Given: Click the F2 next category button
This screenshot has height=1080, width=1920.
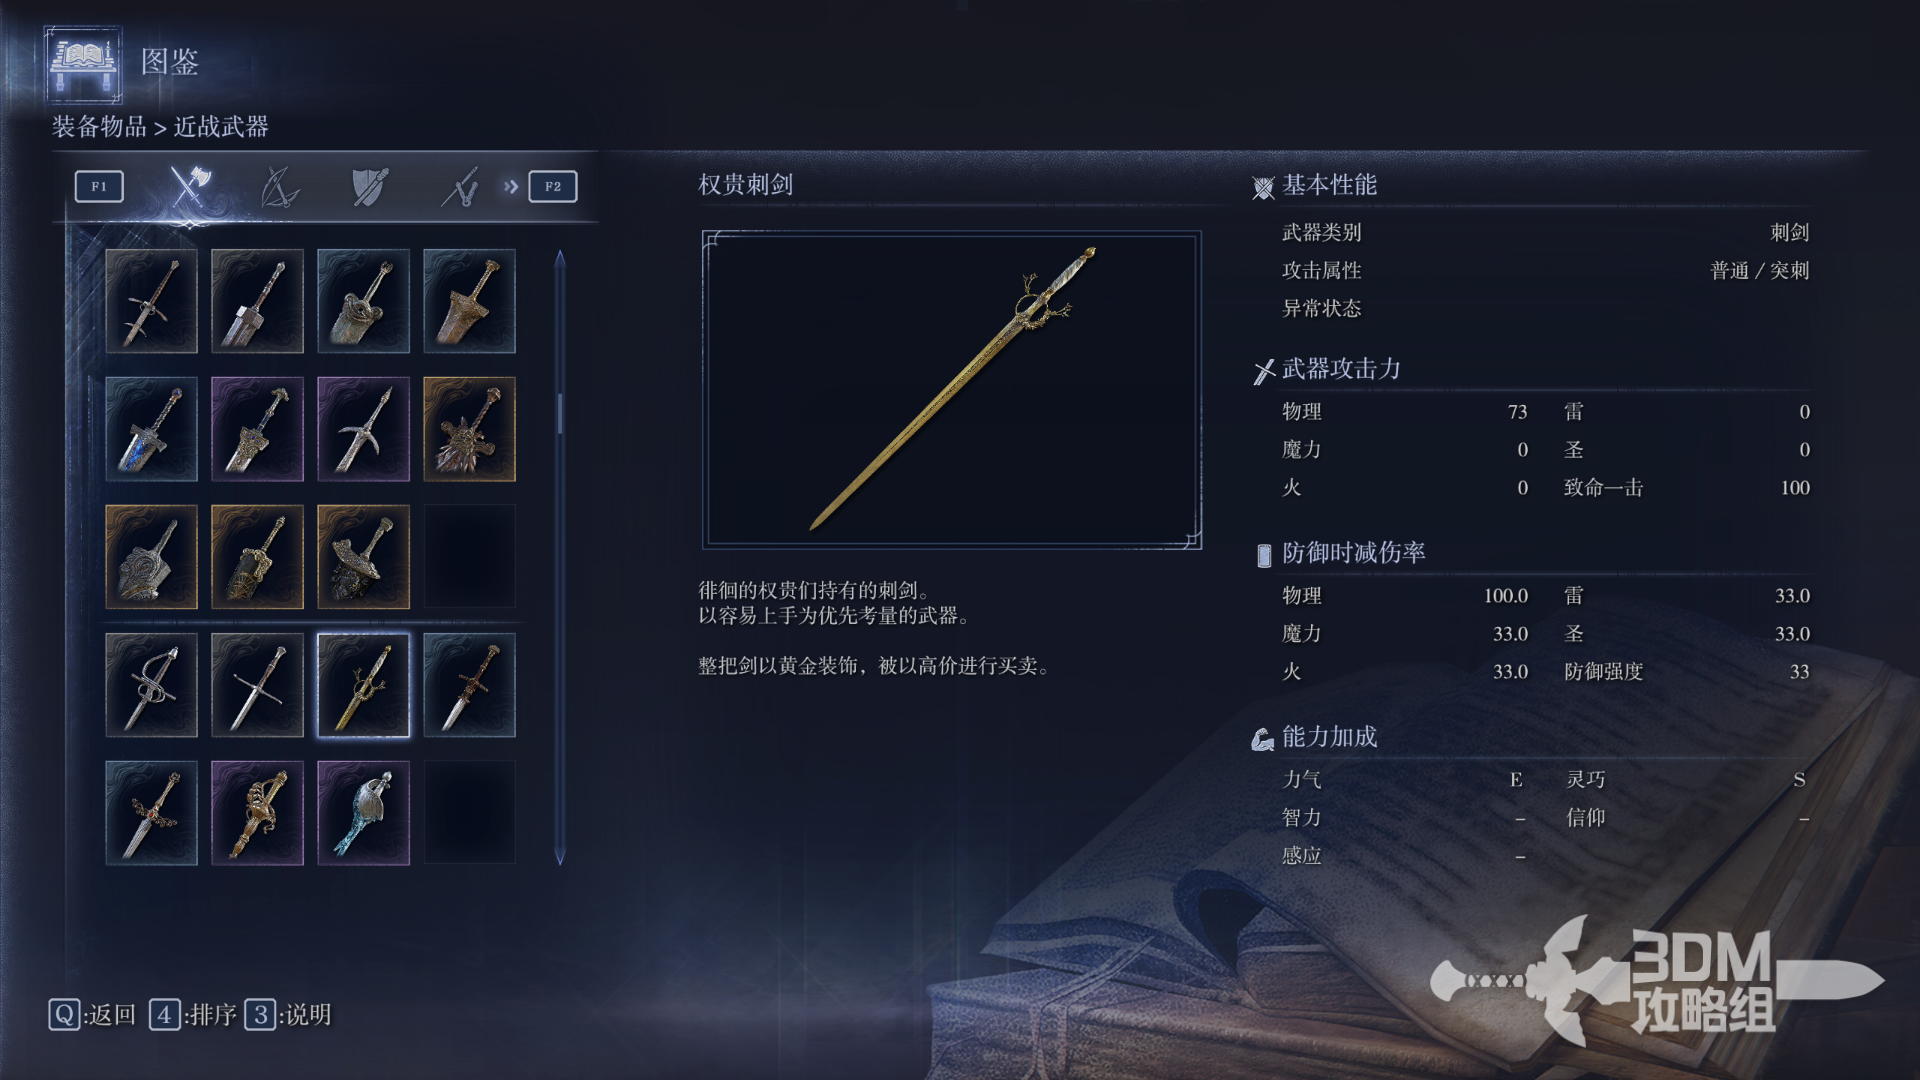Looking at the screenshot, I should pyautogui.click(x=553, y=186).
